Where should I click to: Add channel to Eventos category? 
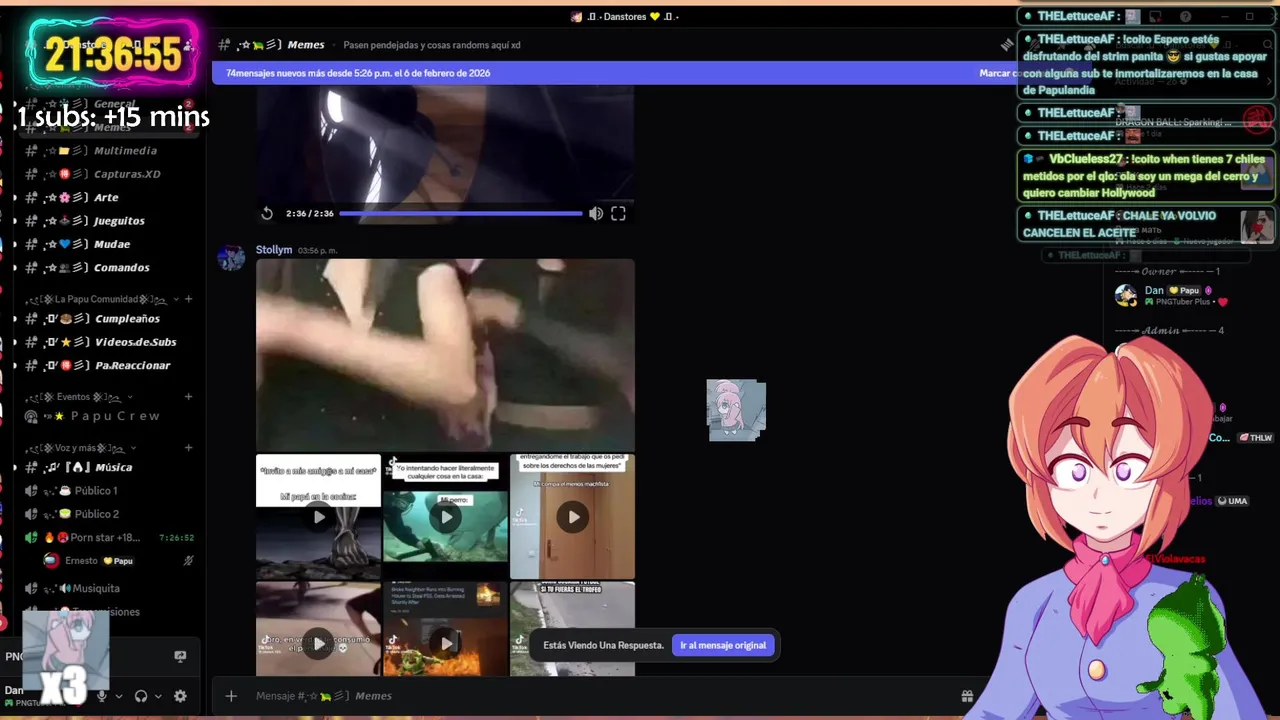click(188, 397)
